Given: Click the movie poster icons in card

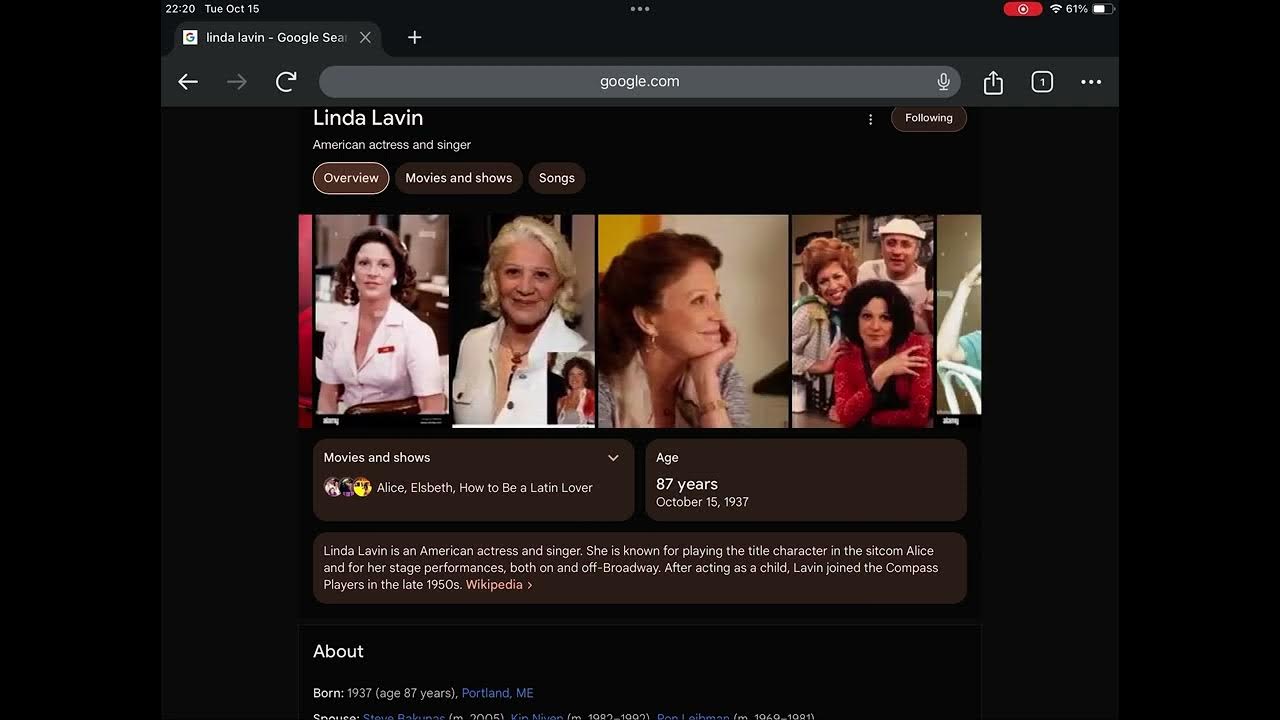Looking at the screenshot, I should tap(348, 487).
